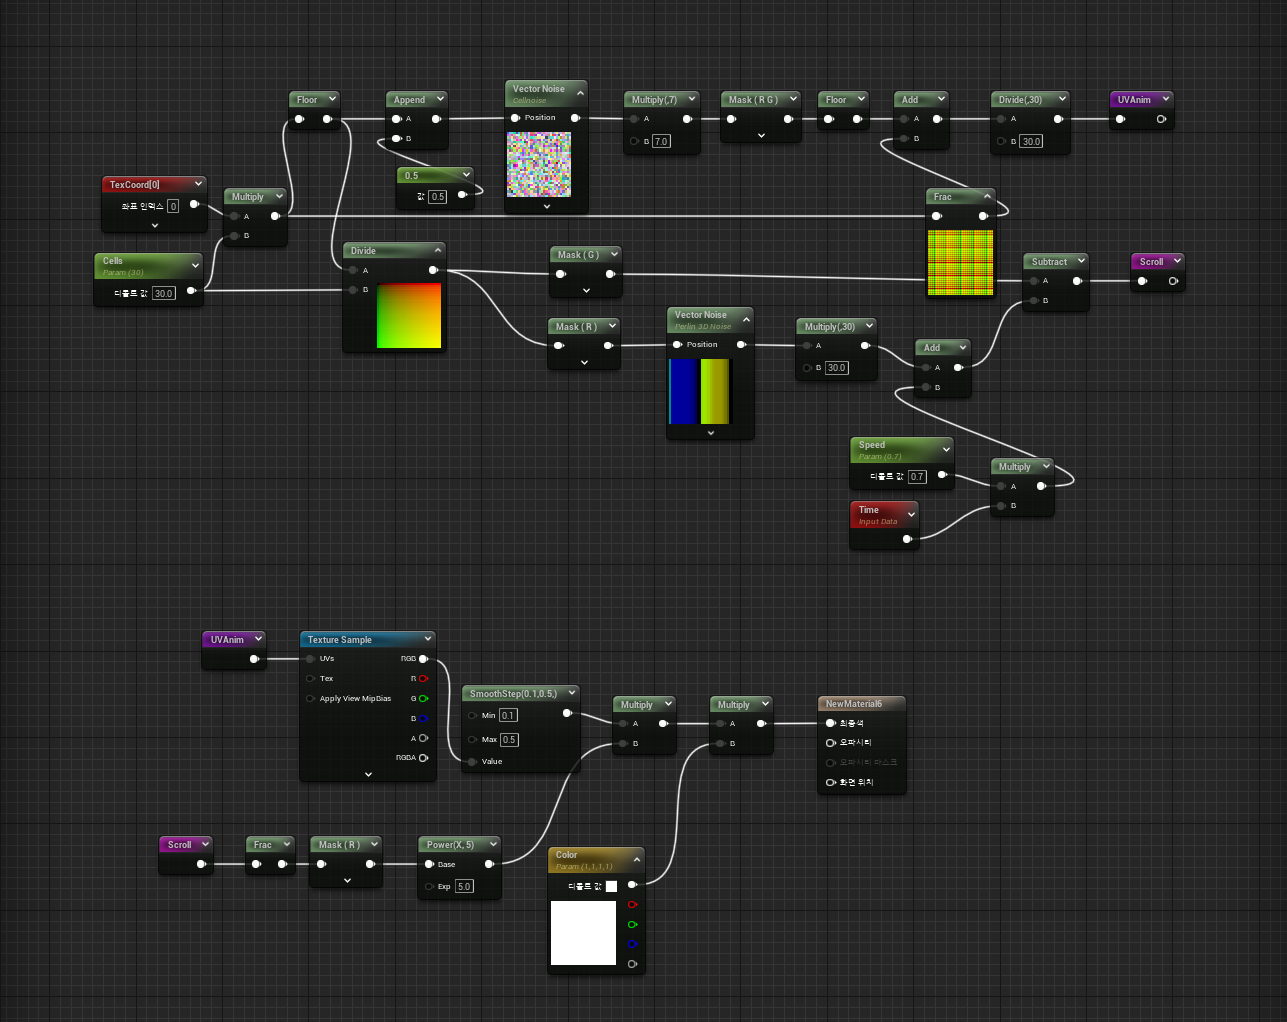Open Texture Sample node header dropdown
Image resolution: width=1287 pixels, height=1022 pixels.
point(428,639)
